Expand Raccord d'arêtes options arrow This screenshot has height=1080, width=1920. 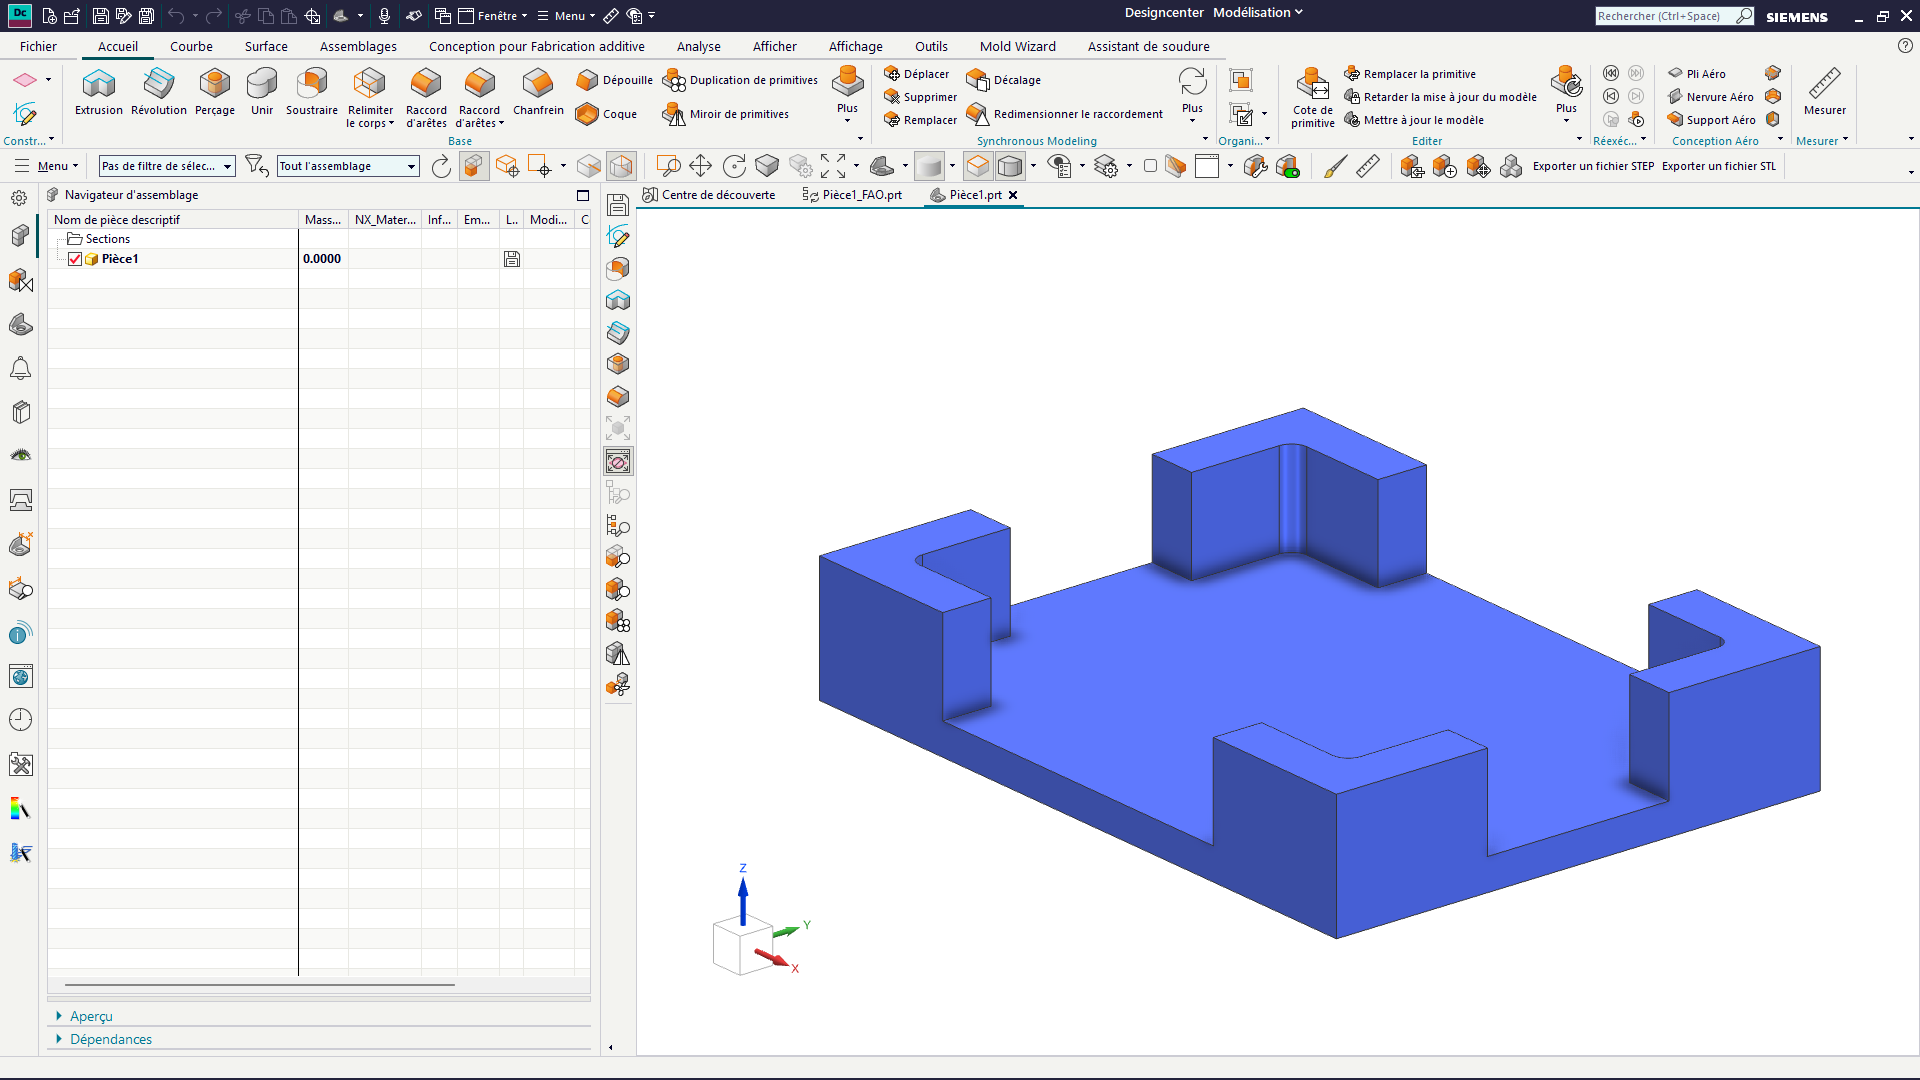coord(501,124)
